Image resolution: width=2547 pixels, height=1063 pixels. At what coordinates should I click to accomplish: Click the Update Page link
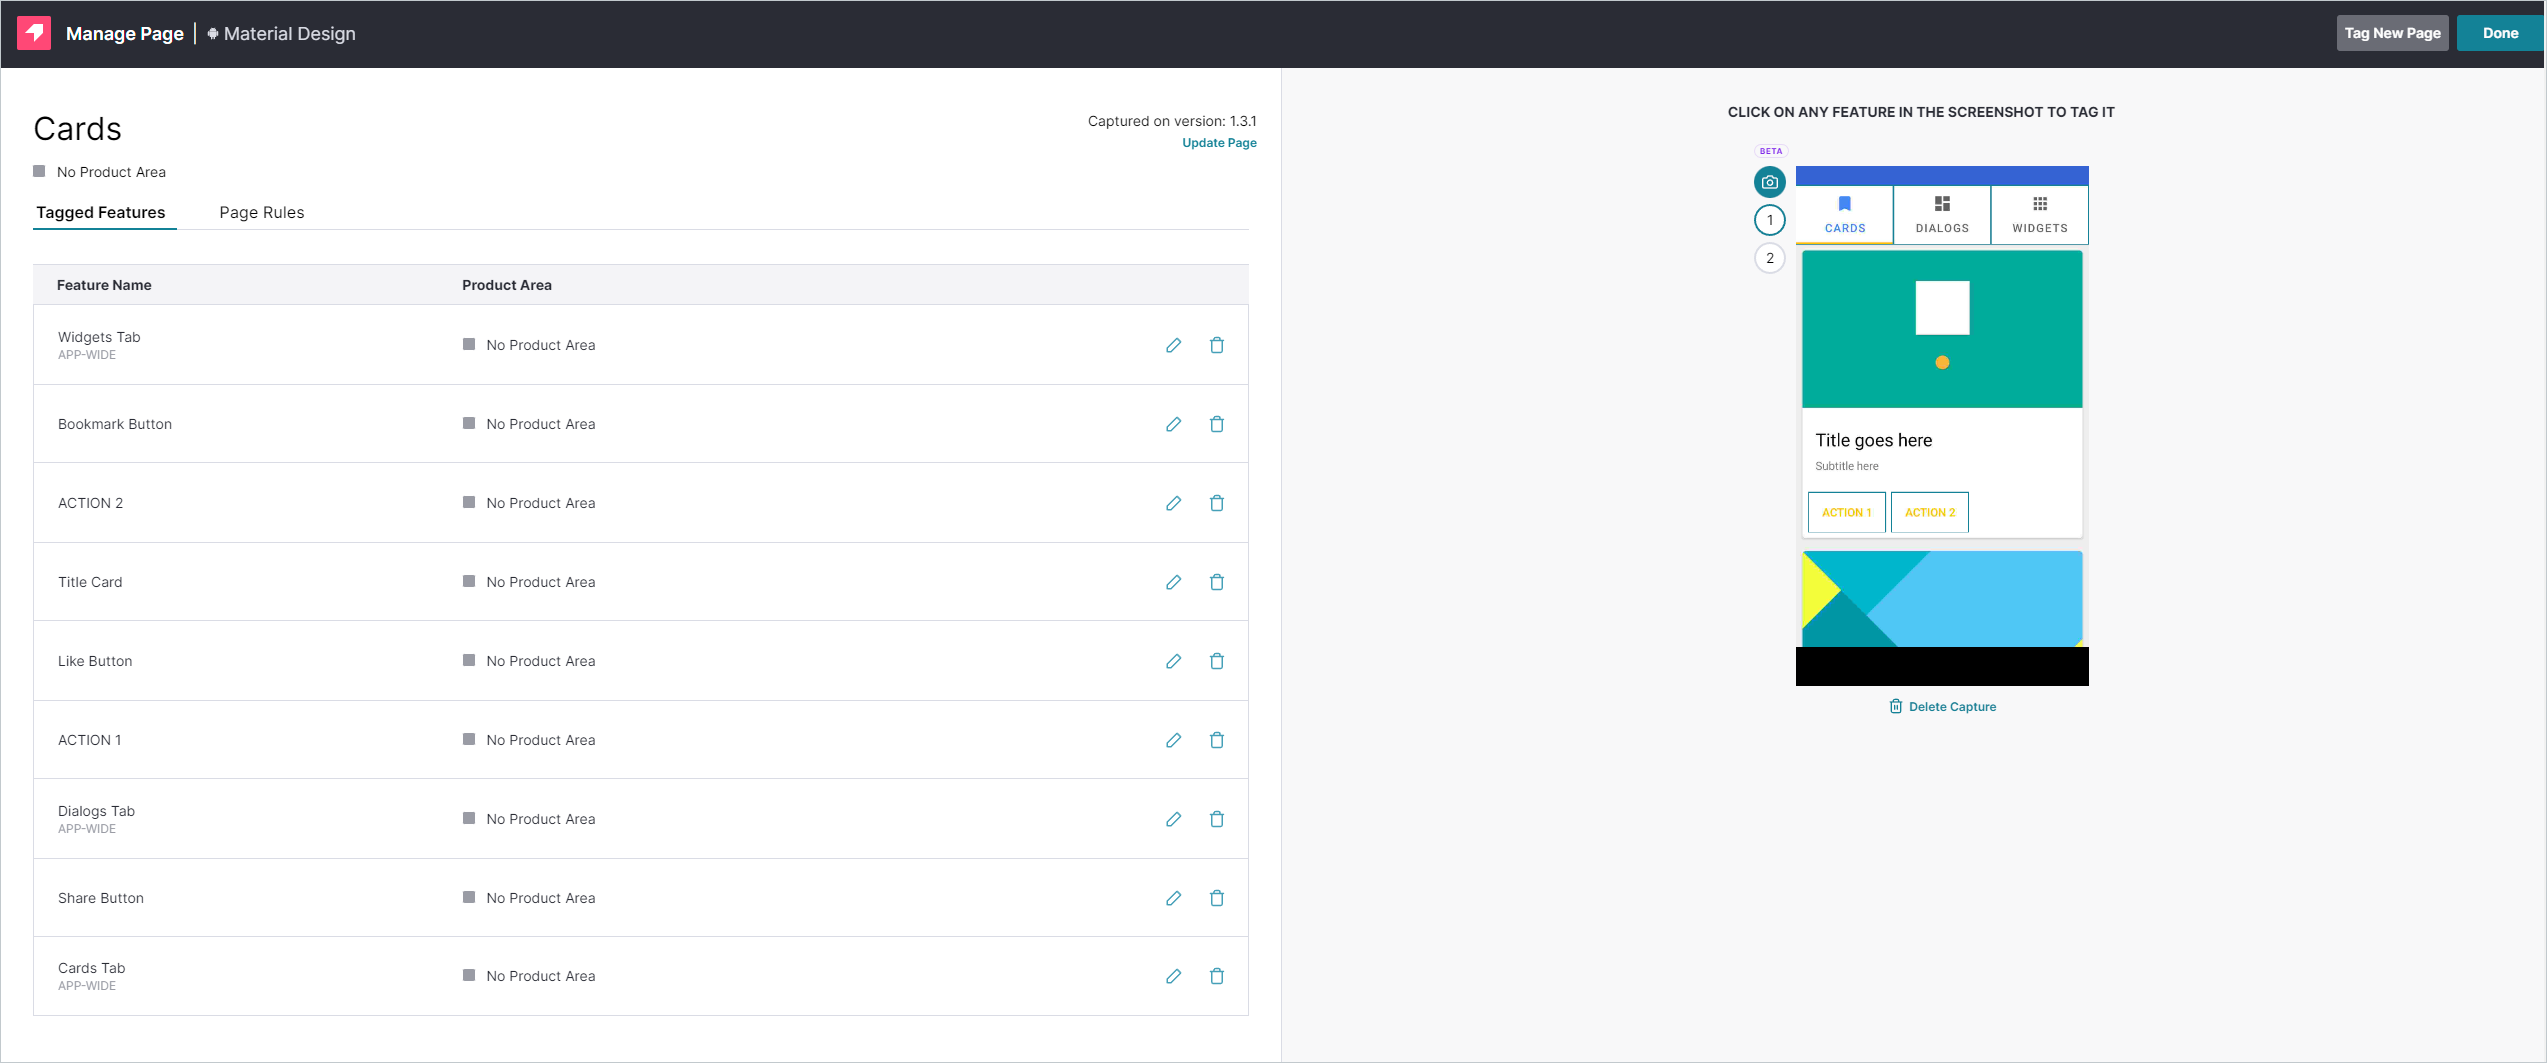[1219, 143]
